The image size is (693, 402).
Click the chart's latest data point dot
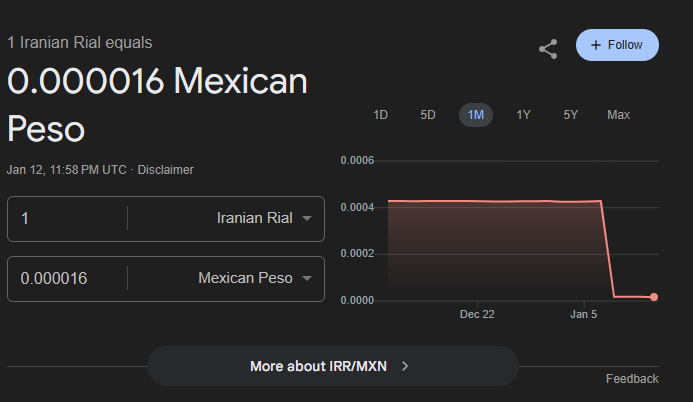point(654,297)
